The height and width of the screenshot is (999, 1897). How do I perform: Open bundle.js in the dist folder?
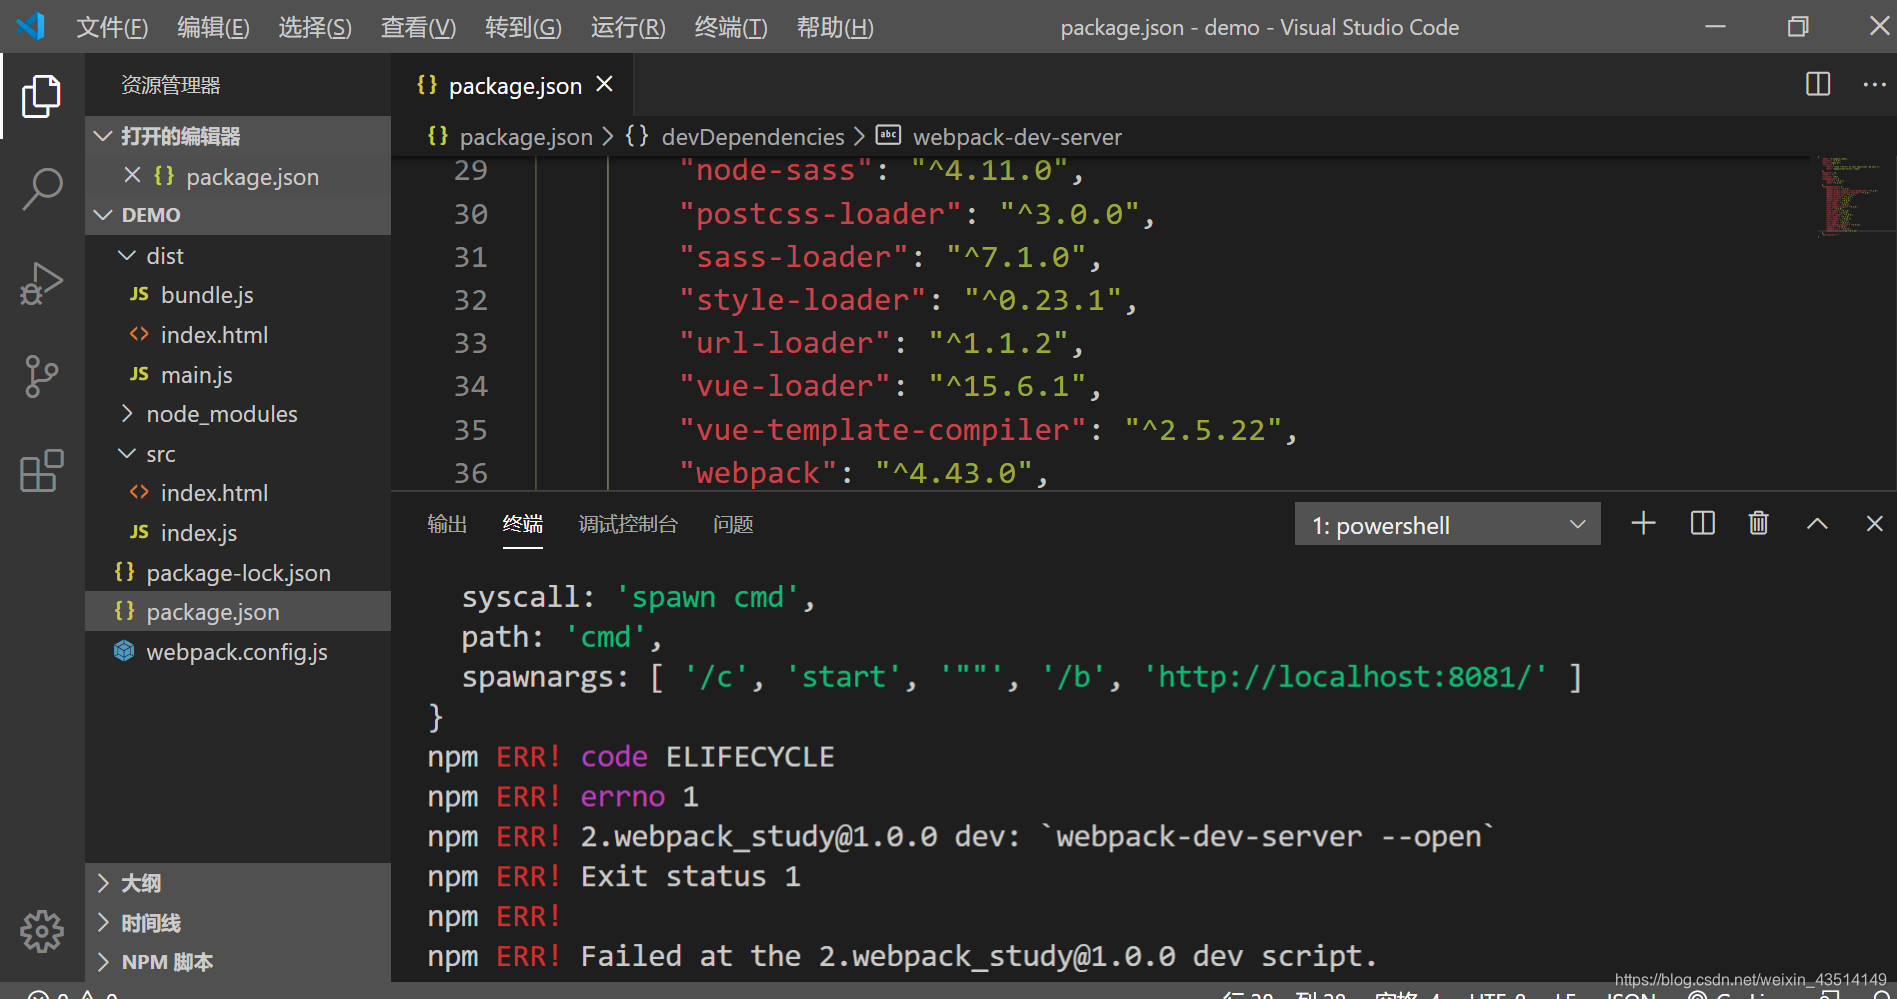tap(207, 295)
